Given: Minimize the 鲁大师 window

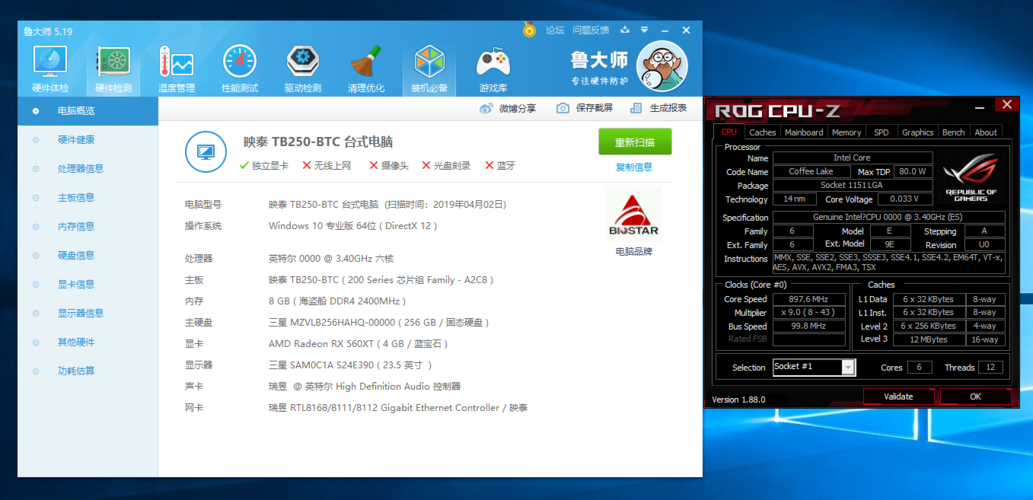Looking at the screenshot, I should pyautogui.click(x=667, y=30).
